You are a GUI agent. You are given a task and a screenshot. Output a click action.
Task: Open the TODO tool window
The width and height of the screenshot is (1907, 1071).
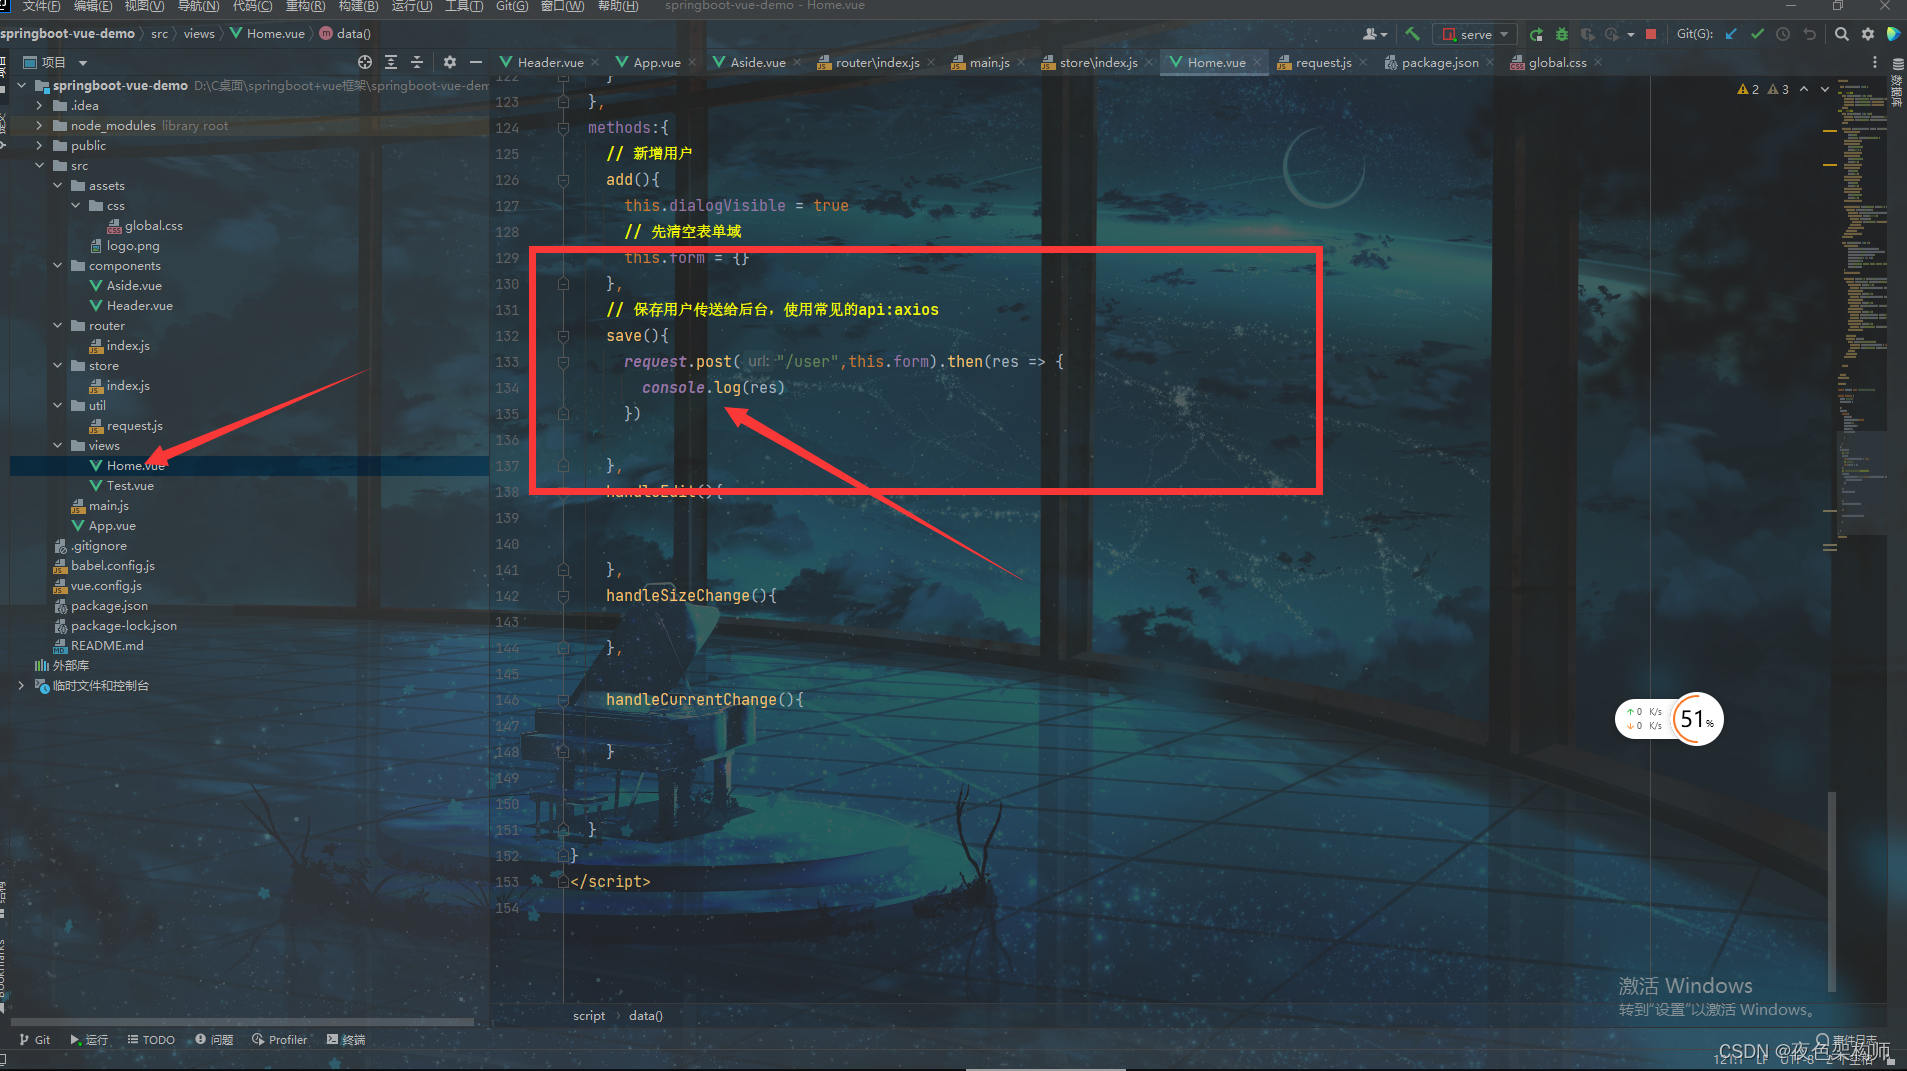pos(151,1040)
